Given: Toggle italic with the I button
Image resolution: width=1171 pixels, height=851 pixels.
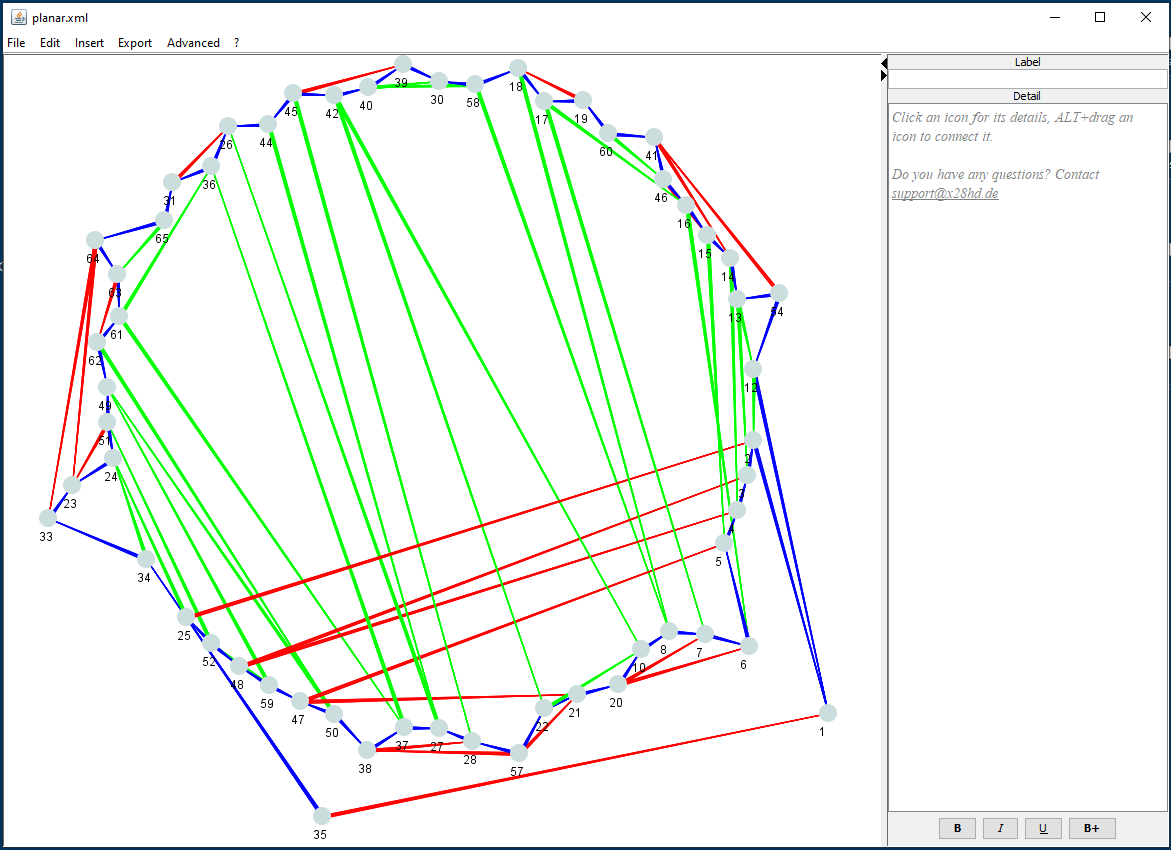Looking at the screenshot, I should coord(1000,828).
